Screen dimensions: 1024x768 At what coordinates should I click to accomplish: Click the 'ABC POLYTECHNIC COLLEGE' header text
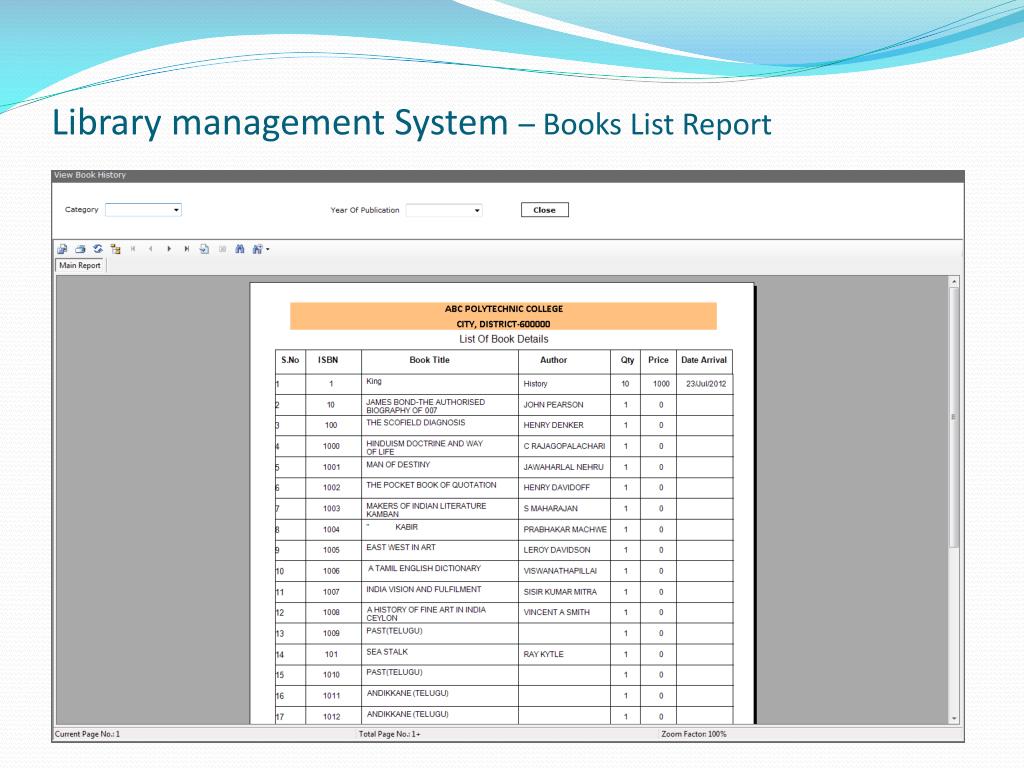(x=504, y=309)
